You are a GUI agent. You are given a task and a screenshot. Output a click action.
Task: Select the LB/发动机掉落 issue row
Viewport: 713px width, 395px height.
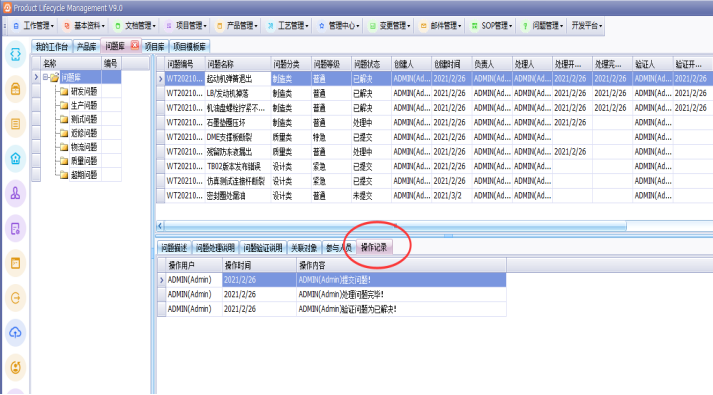(x=434, y=93)
